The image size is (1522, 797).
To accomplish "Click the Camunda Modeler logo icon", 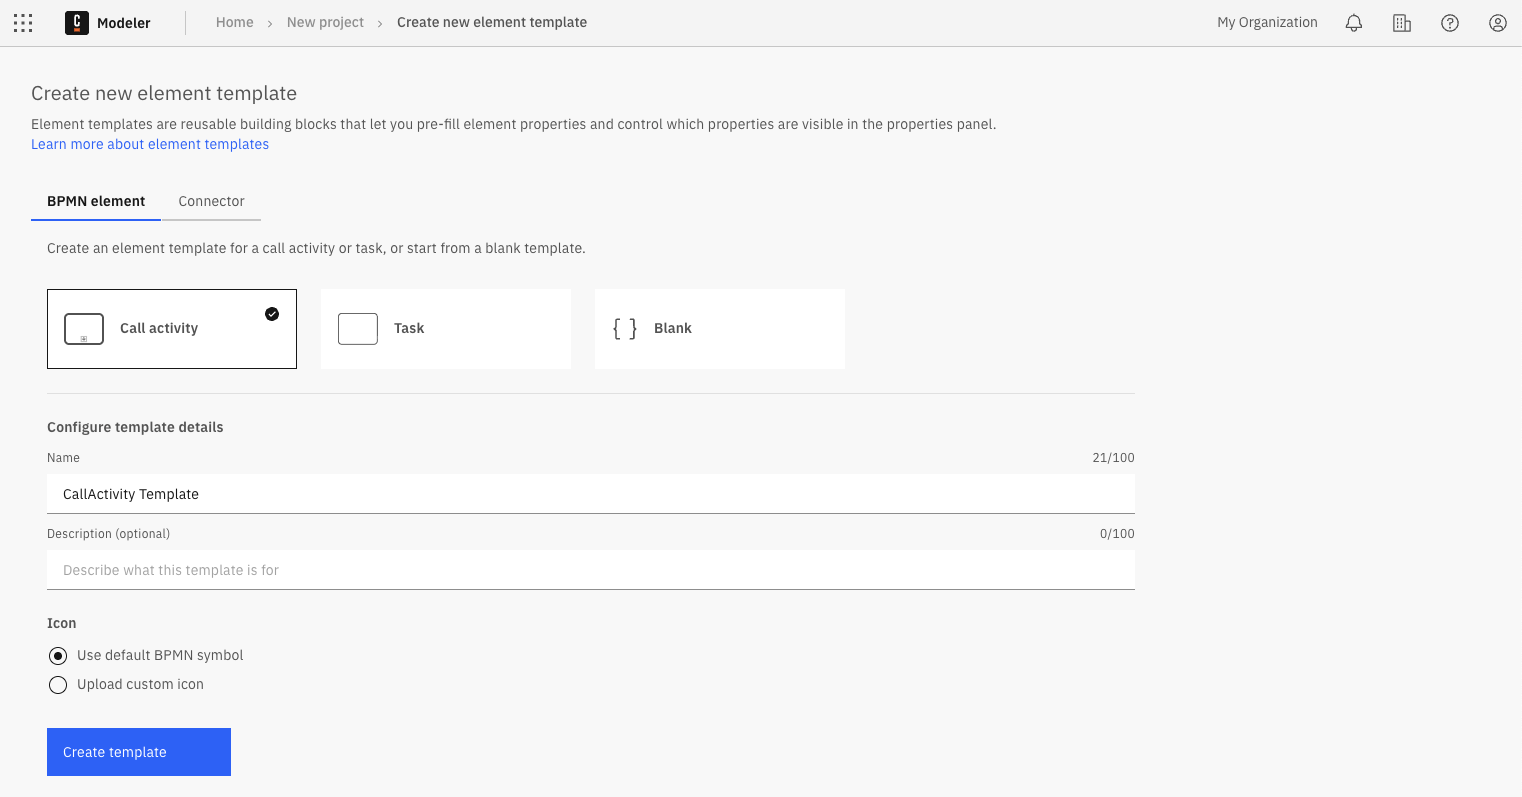I will click(x=77, y=23).
